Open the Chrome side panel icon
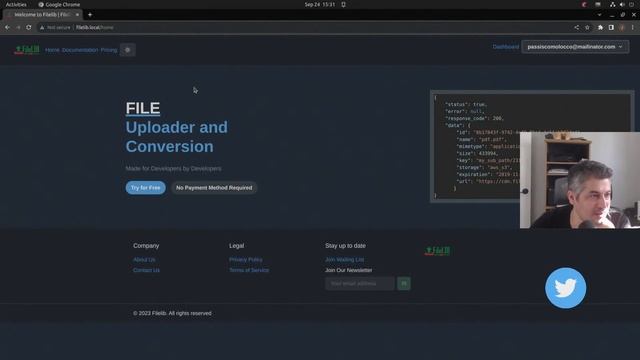 coord(611,27)
